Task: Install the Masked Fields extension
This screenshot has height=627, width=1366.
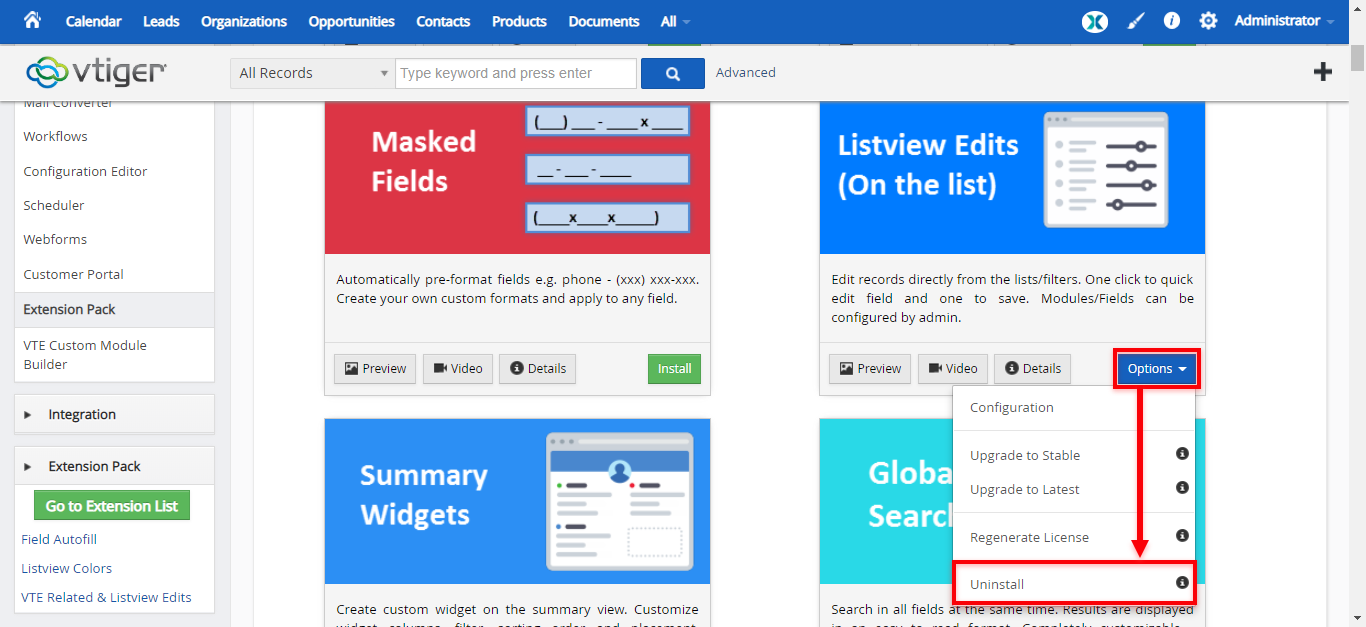Action: (x=674, y=369)
